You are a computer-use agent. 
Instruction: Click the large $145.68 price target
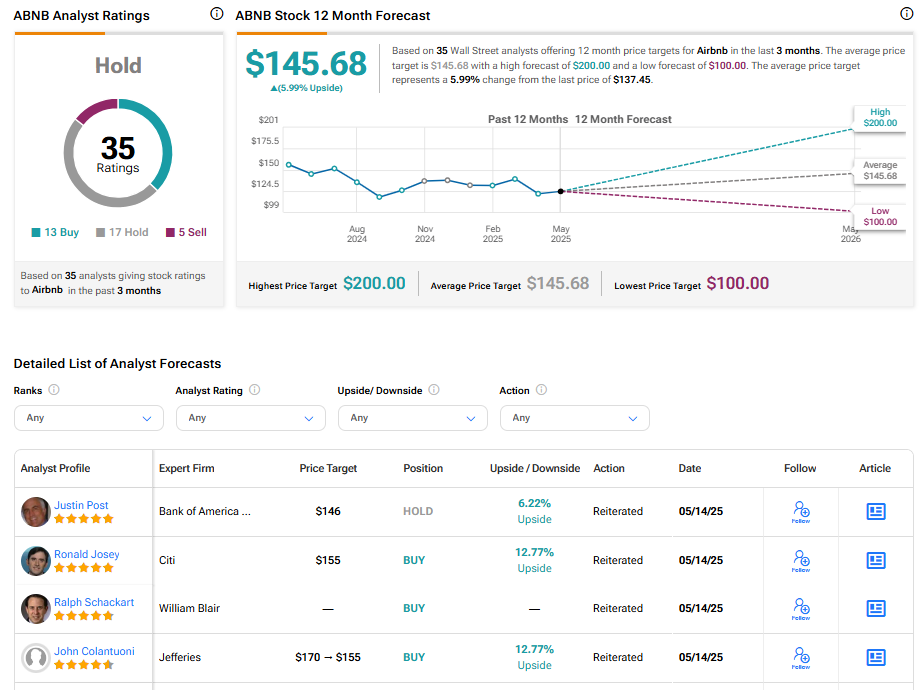(x=306, y=63)
